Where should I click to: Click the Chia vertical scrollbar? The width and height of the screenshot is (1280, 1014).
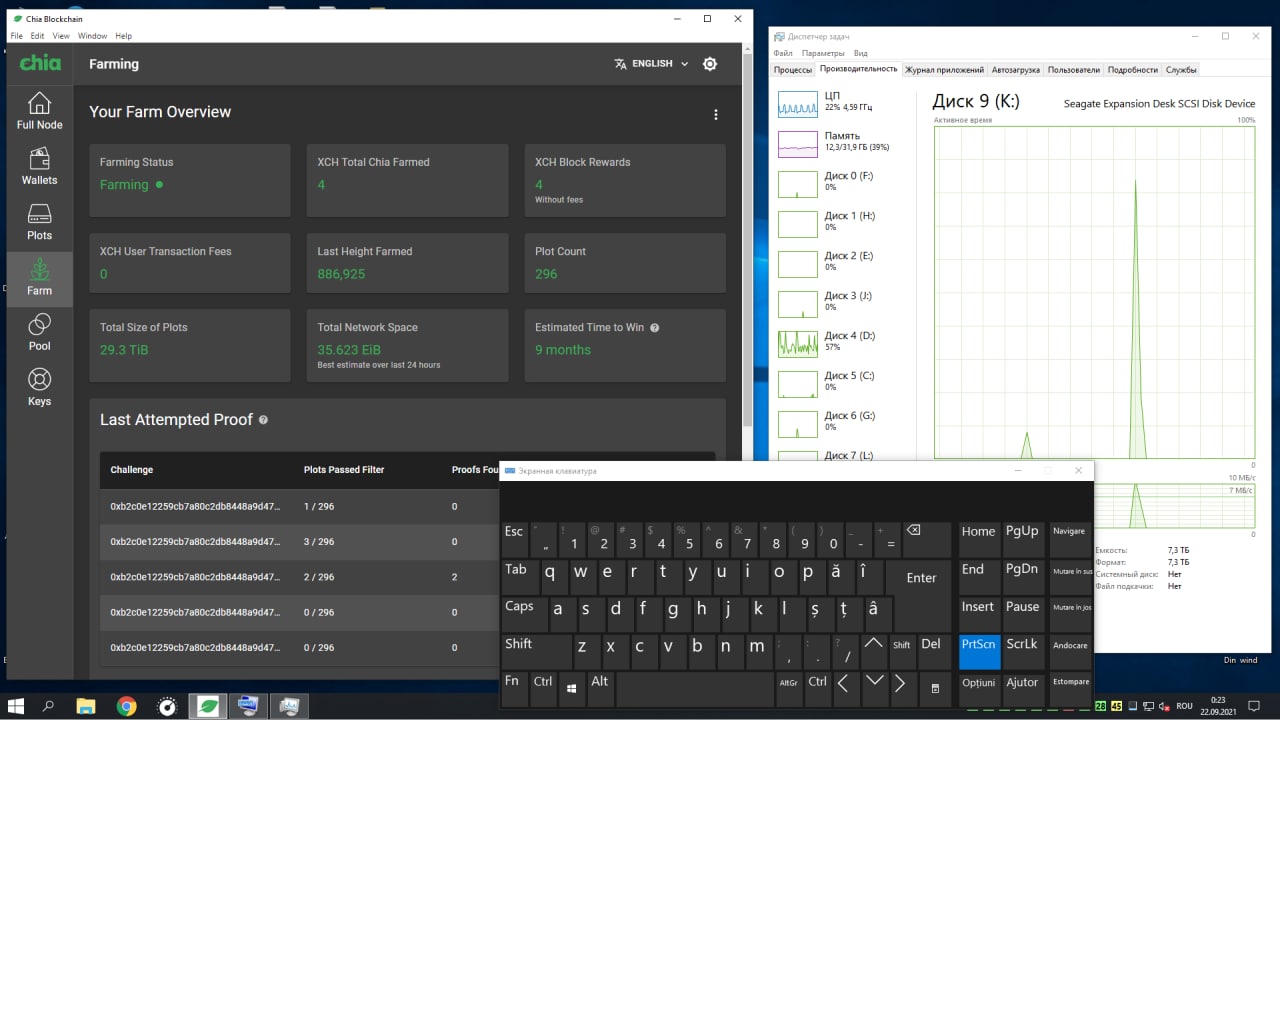coord(747,240)
